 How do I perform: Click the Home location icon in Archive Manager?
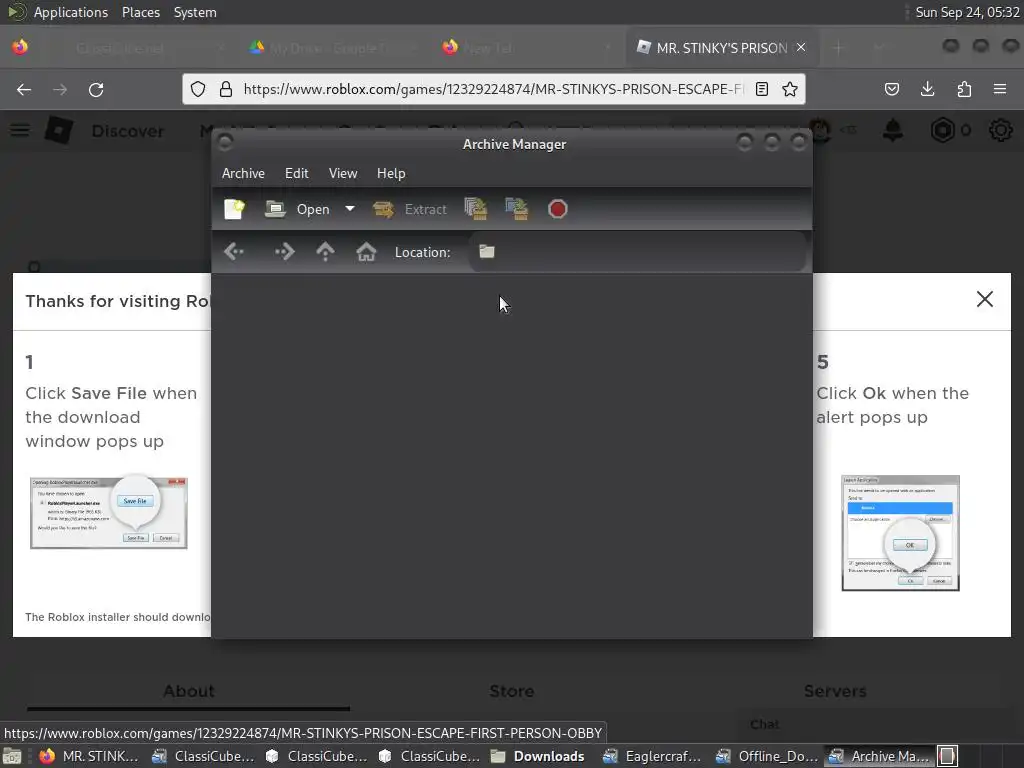[x=366, y=251]
